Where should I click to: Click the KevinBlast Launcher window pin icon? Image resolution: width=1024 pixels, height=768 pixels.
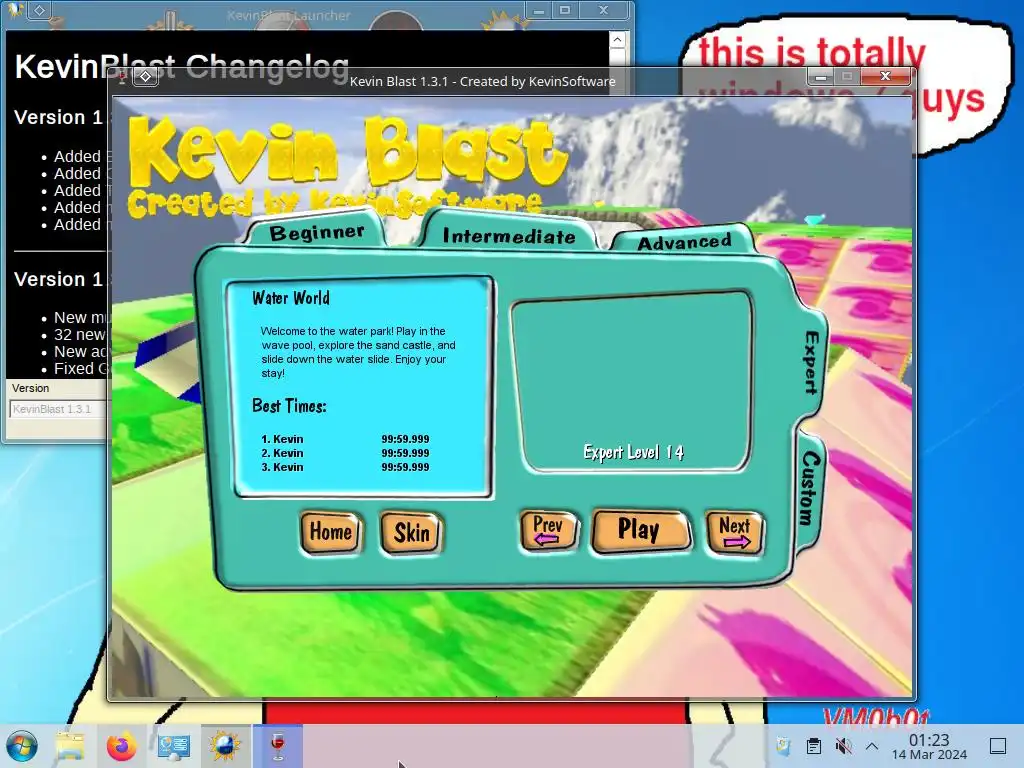(39, 10)
